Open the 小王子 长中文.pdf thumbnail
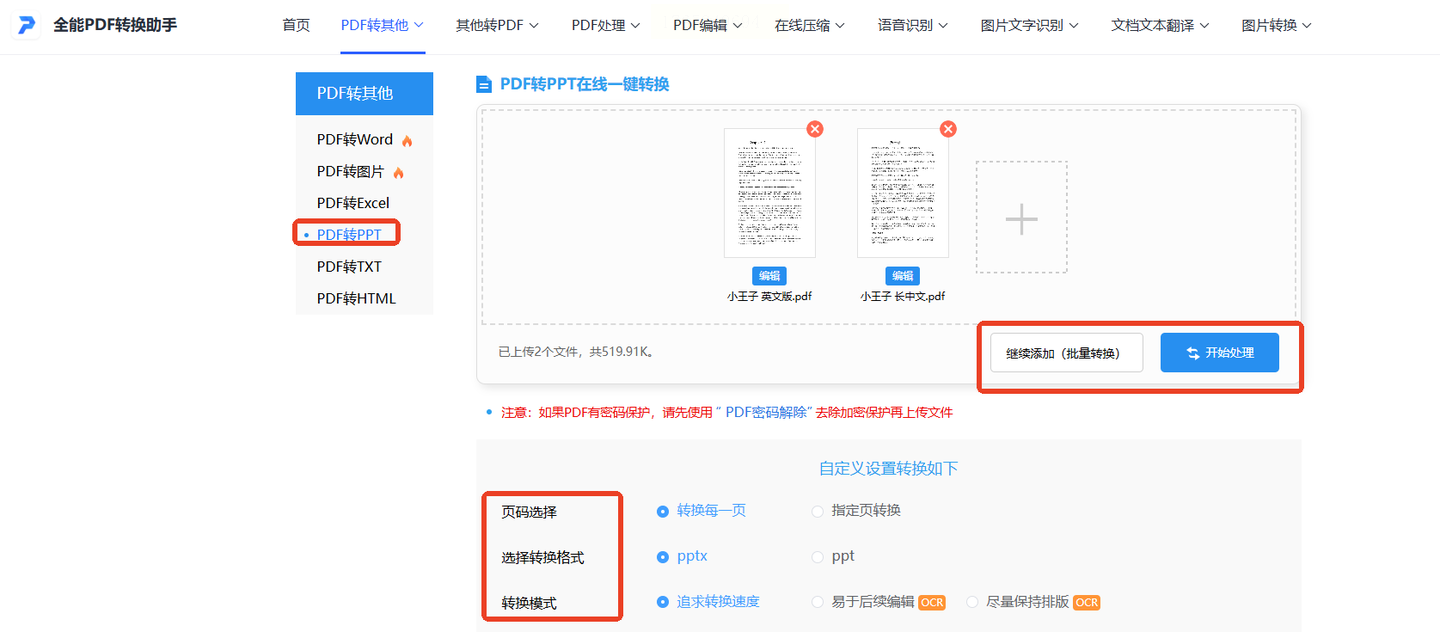Image resolution: width=1440 pixels, height=632 pixels. click(902, 193)
